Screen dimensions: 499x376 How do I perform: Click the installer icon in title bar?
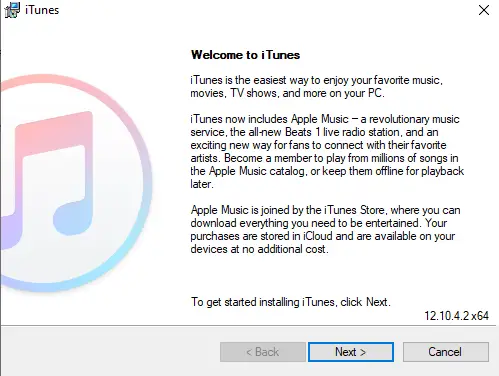tap(12, 10)
